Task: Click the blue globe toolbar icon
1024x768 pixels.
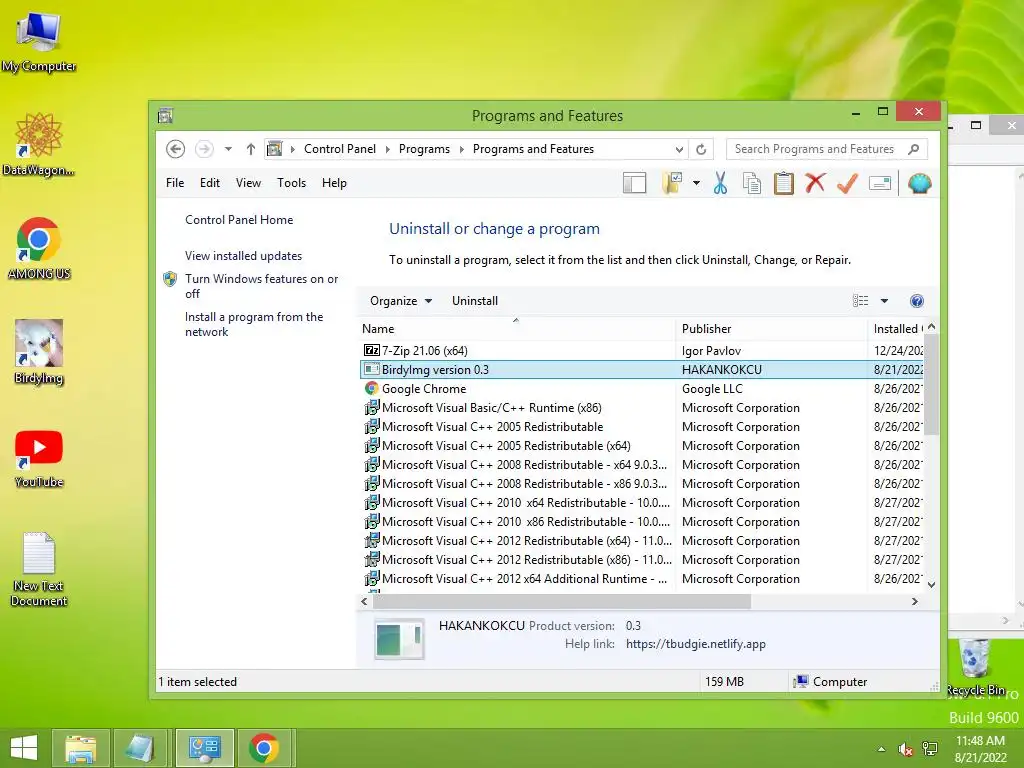Action: click(x=920, y=184)
